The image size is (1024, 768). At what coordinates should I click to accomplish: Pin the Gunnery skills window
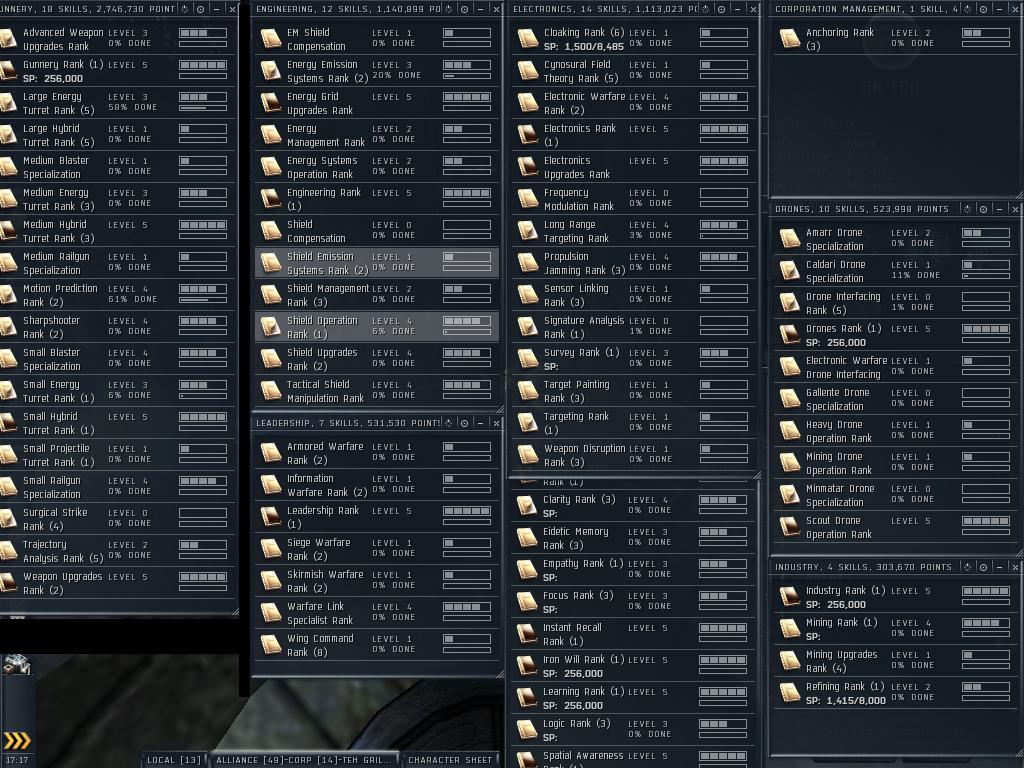point(200,9)
